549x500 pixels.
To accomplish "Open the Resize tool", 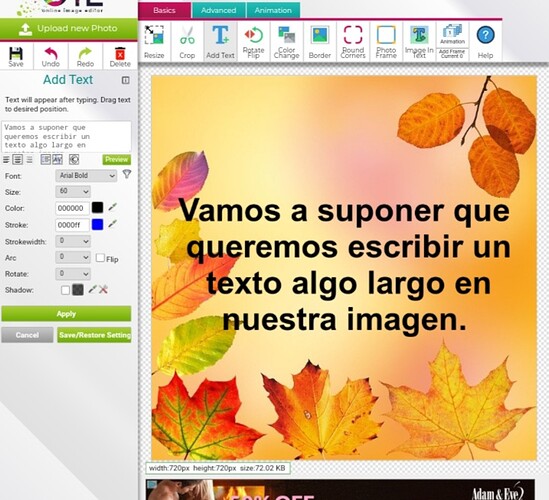I will (x=154, y=41).
